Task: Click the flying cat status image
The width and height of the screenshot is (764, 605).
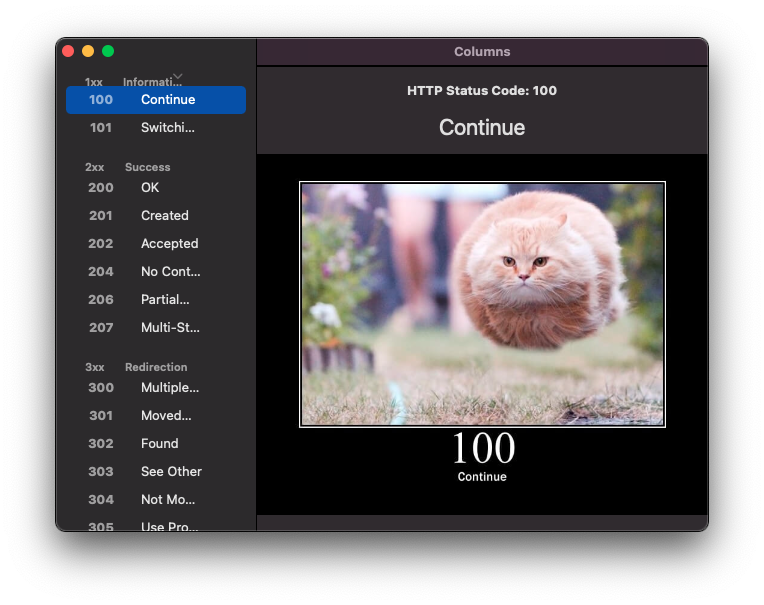Action: pyautogui.click(x=482, y=304)
